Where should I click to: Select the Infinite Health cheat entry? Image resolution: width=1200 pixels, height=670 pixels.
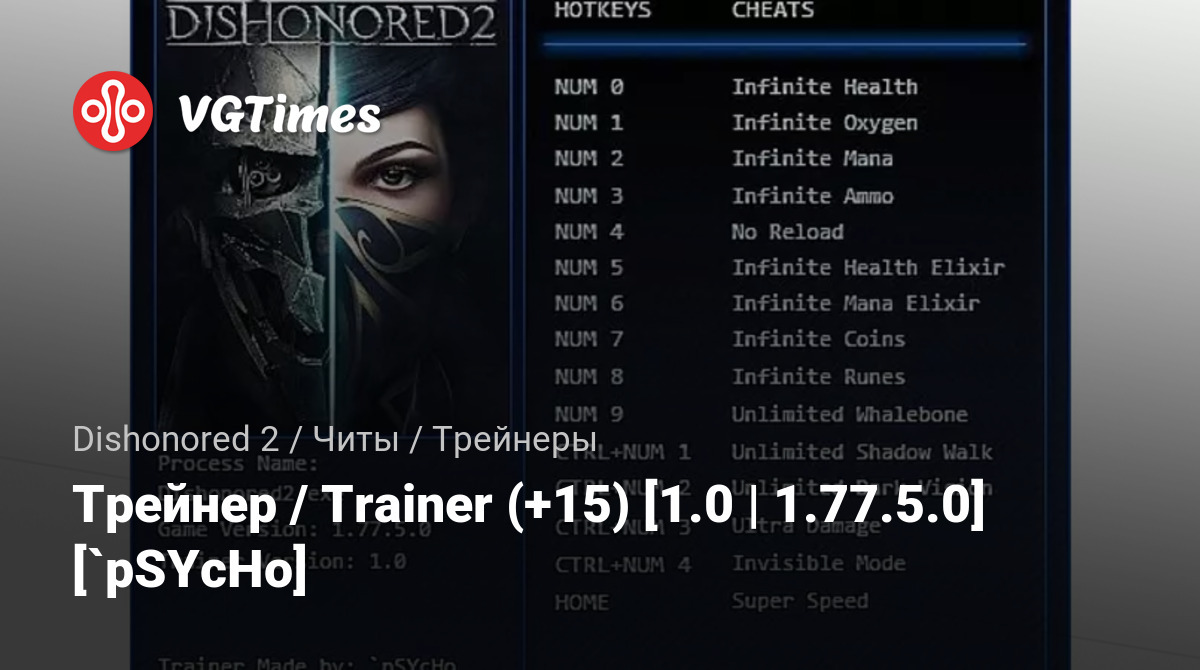[824, 87]
